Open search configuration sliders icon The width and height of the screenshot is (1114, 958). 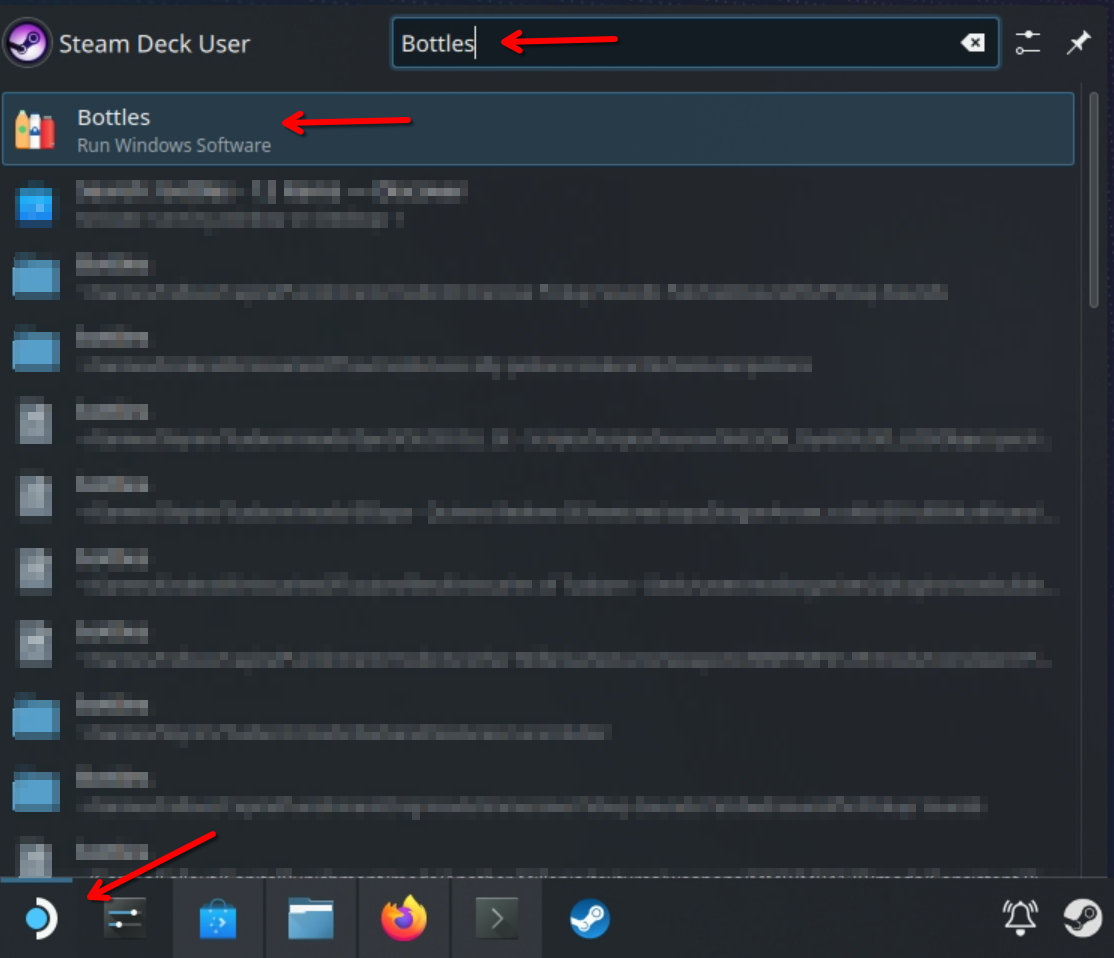(1028, 43)
